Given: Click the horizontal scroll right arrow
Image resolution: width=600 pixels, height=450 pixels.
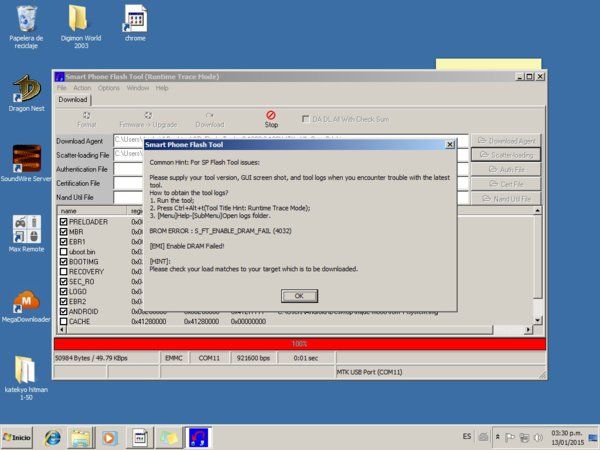Looking at the screenshot, I should pos(528,329).
